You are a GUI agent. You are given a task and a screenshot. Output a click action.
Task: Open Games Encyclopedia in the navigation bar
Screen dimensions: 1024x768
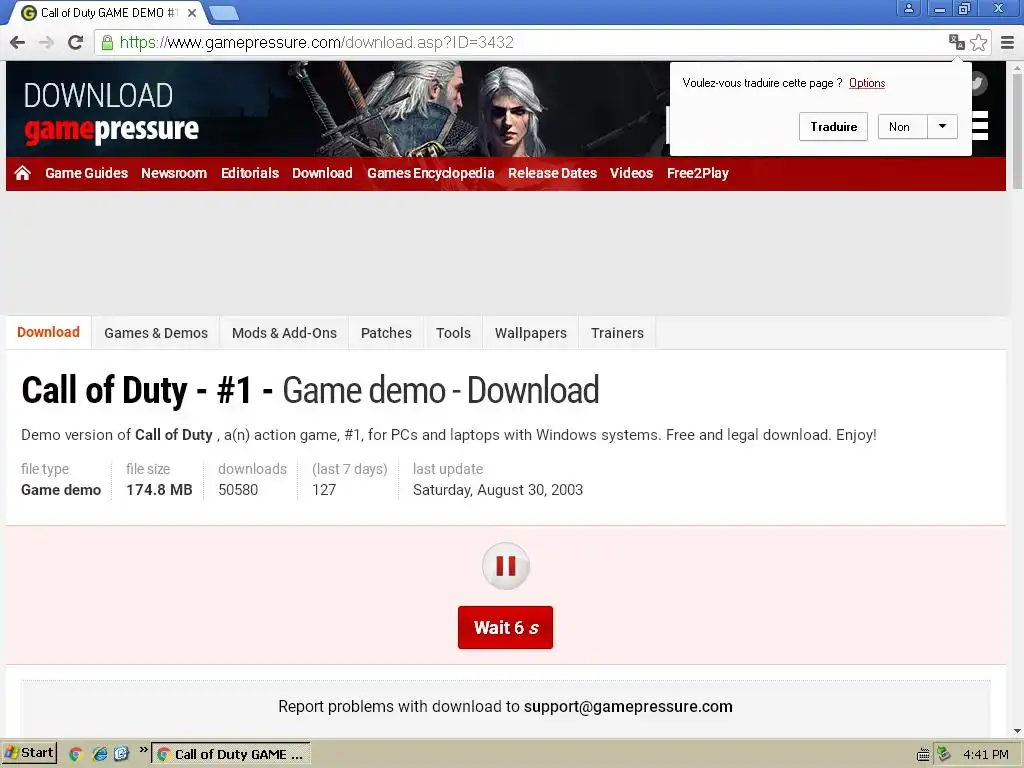click(x=430, y=173)
